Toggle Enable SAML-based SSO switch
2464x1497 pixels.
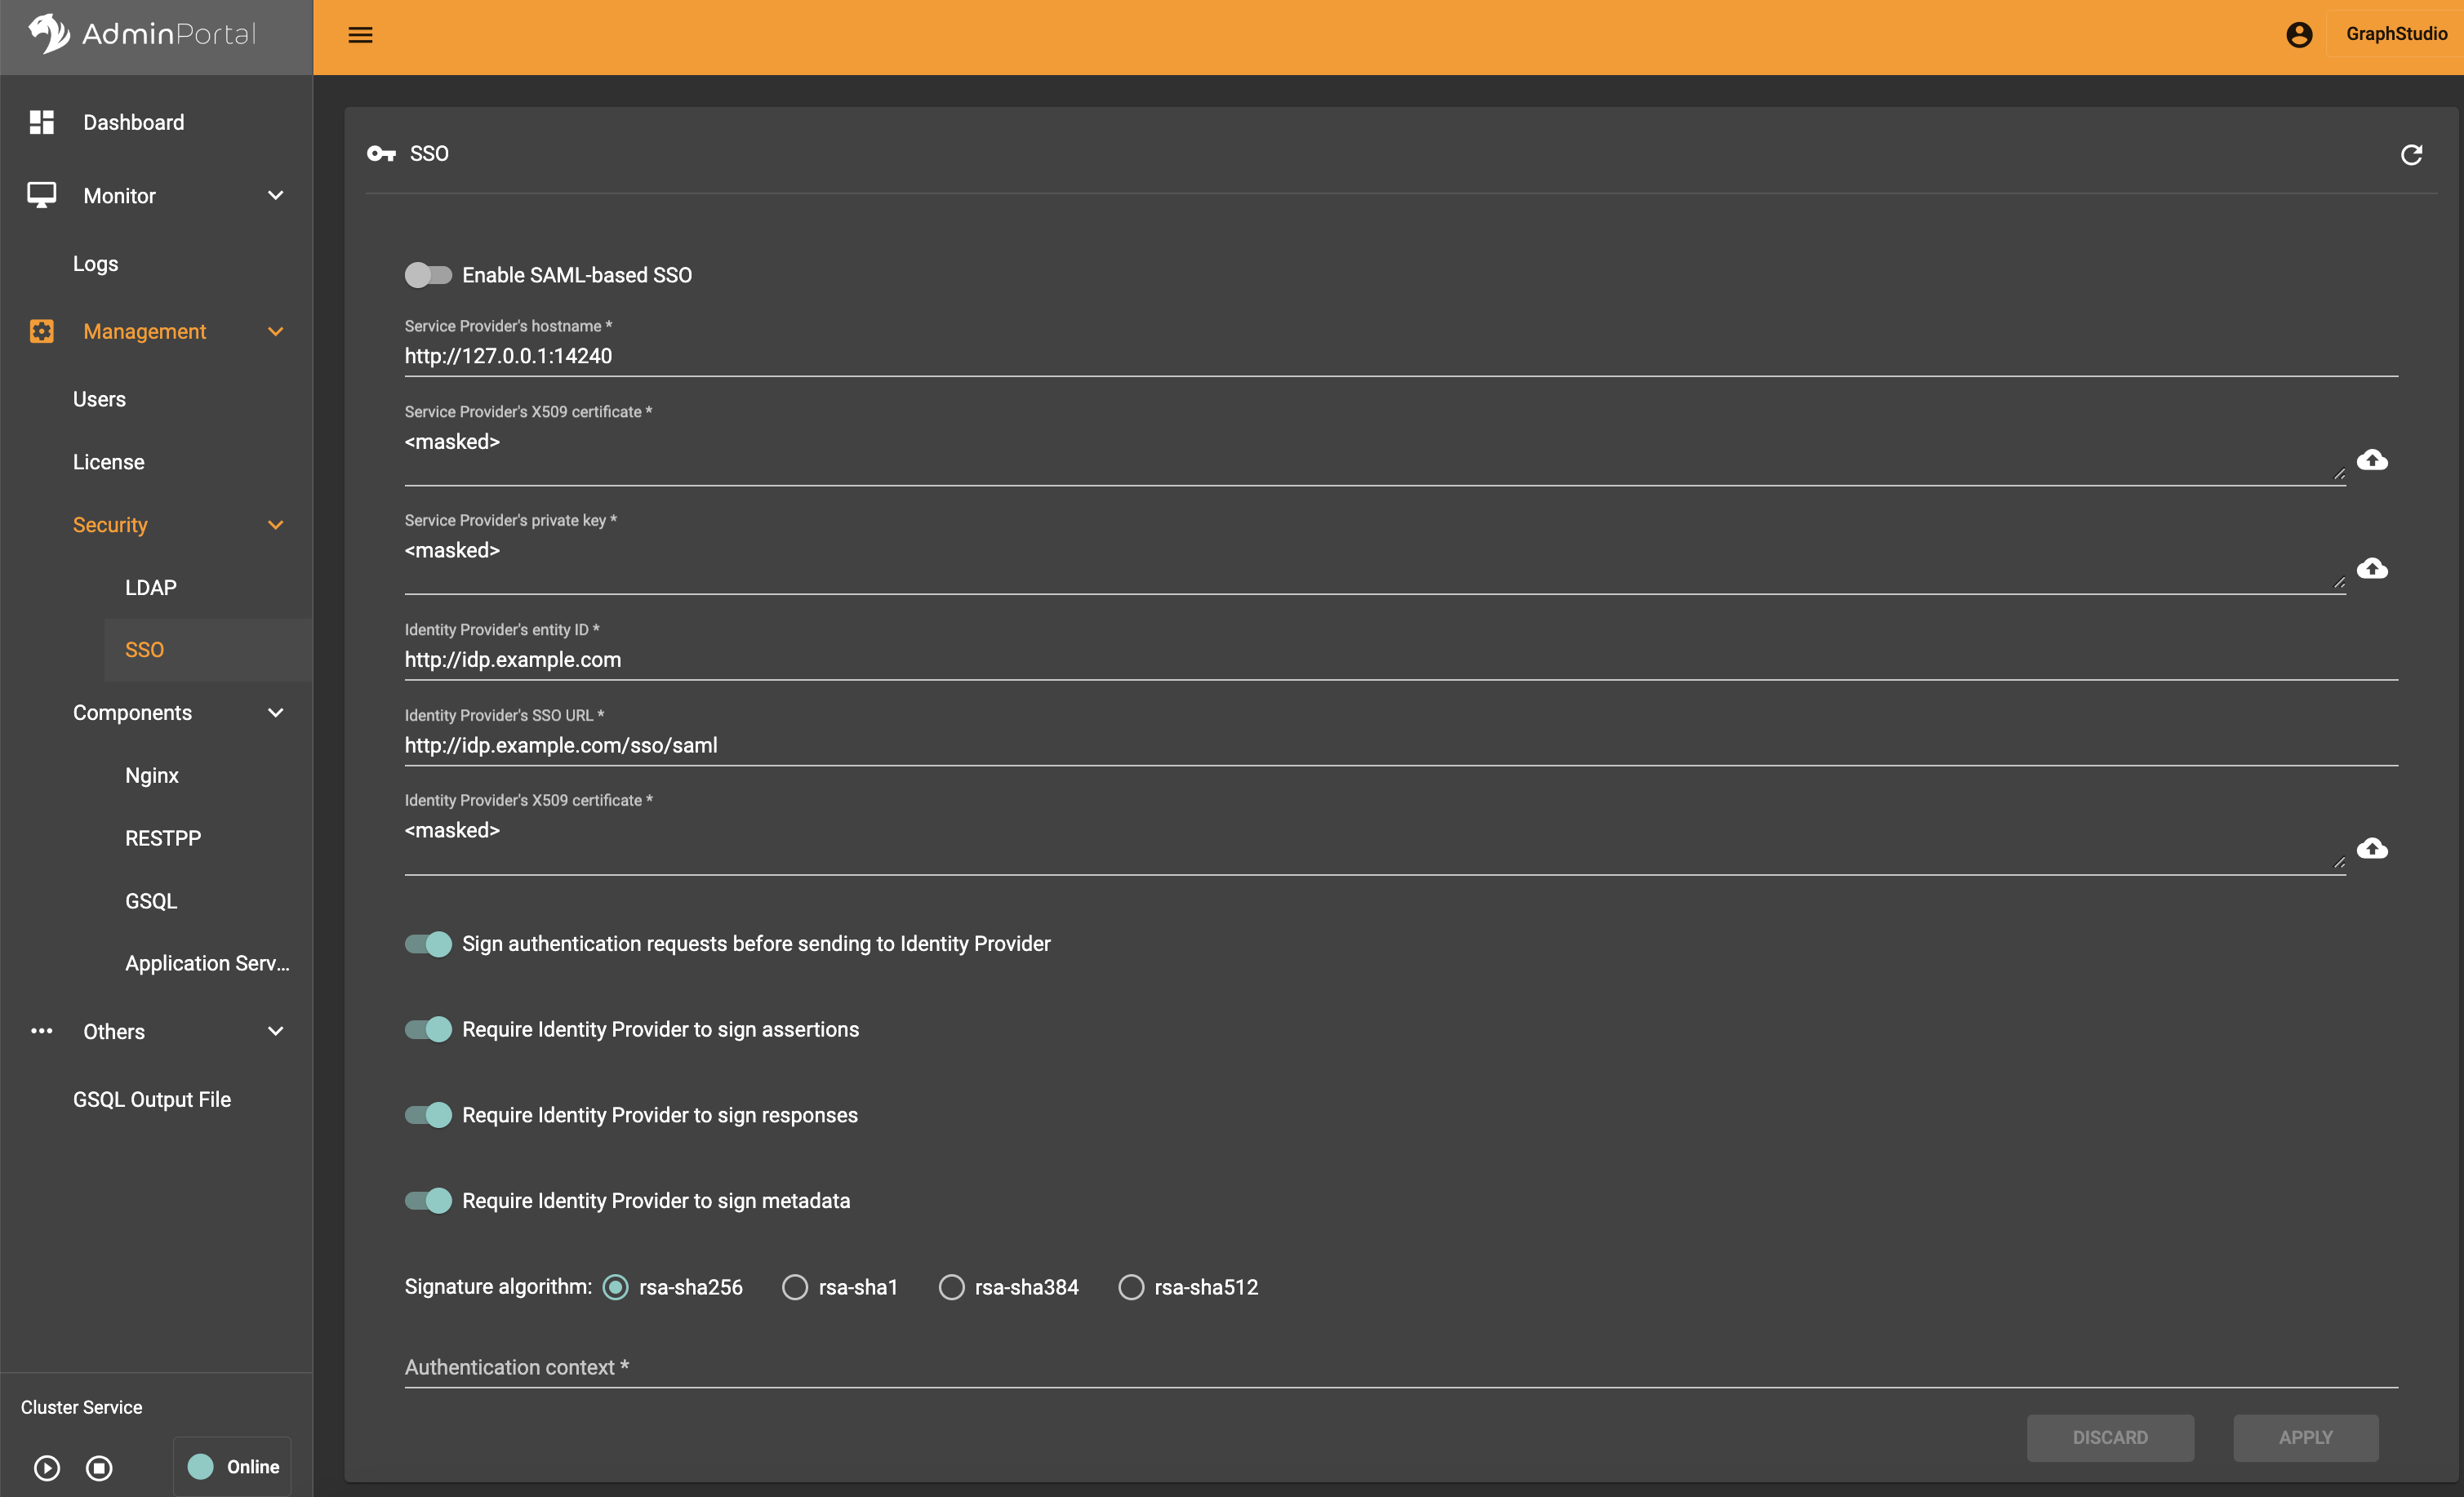tap(428, 275)
